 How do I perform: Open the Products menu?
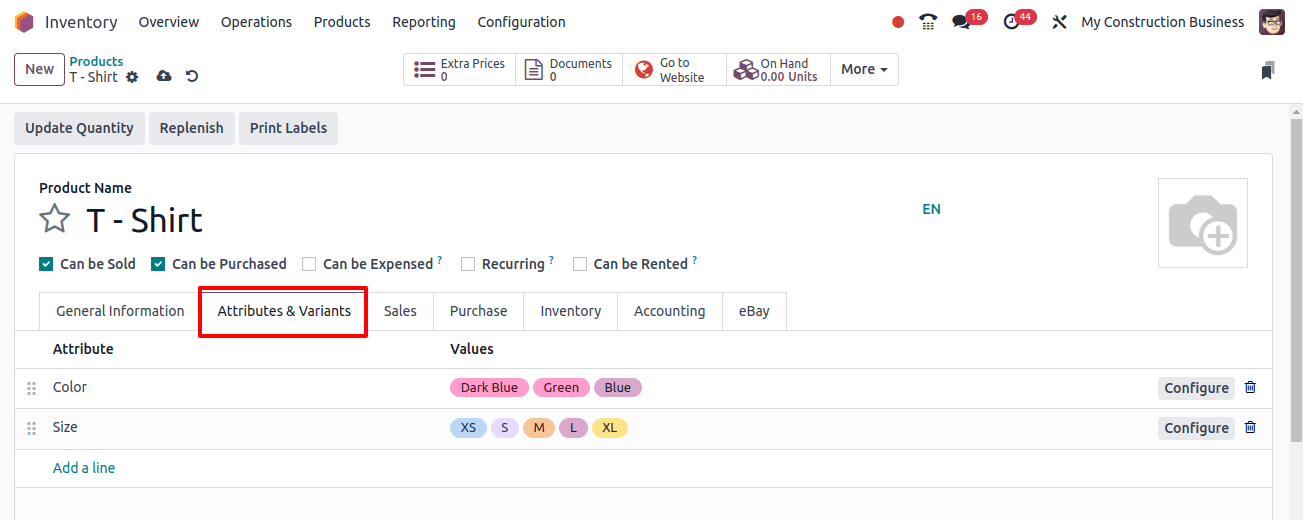coord(342,22)
